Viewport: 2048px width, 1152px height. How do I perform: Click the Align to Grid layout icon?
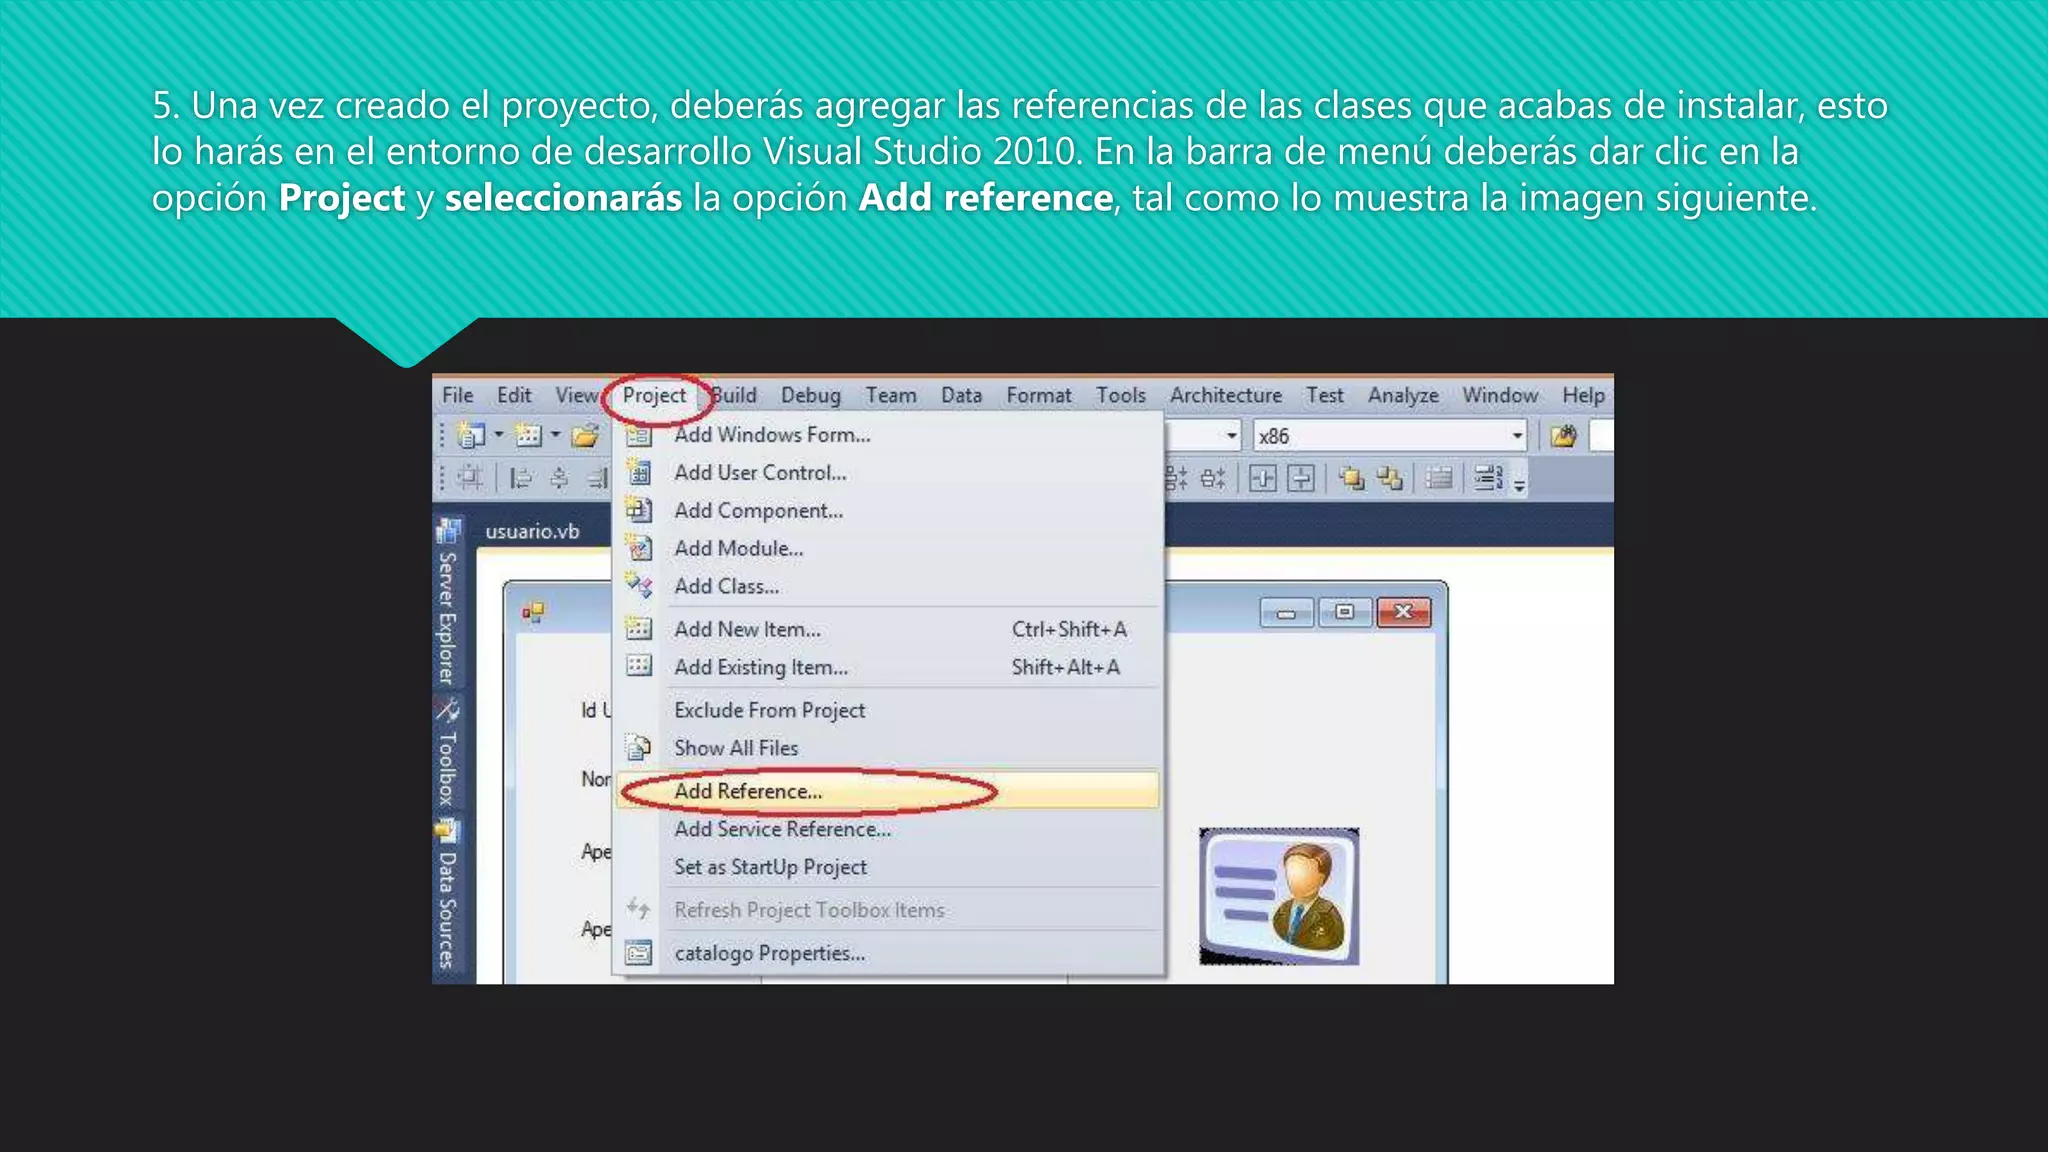pyautogui.click(x=470, y=478)
